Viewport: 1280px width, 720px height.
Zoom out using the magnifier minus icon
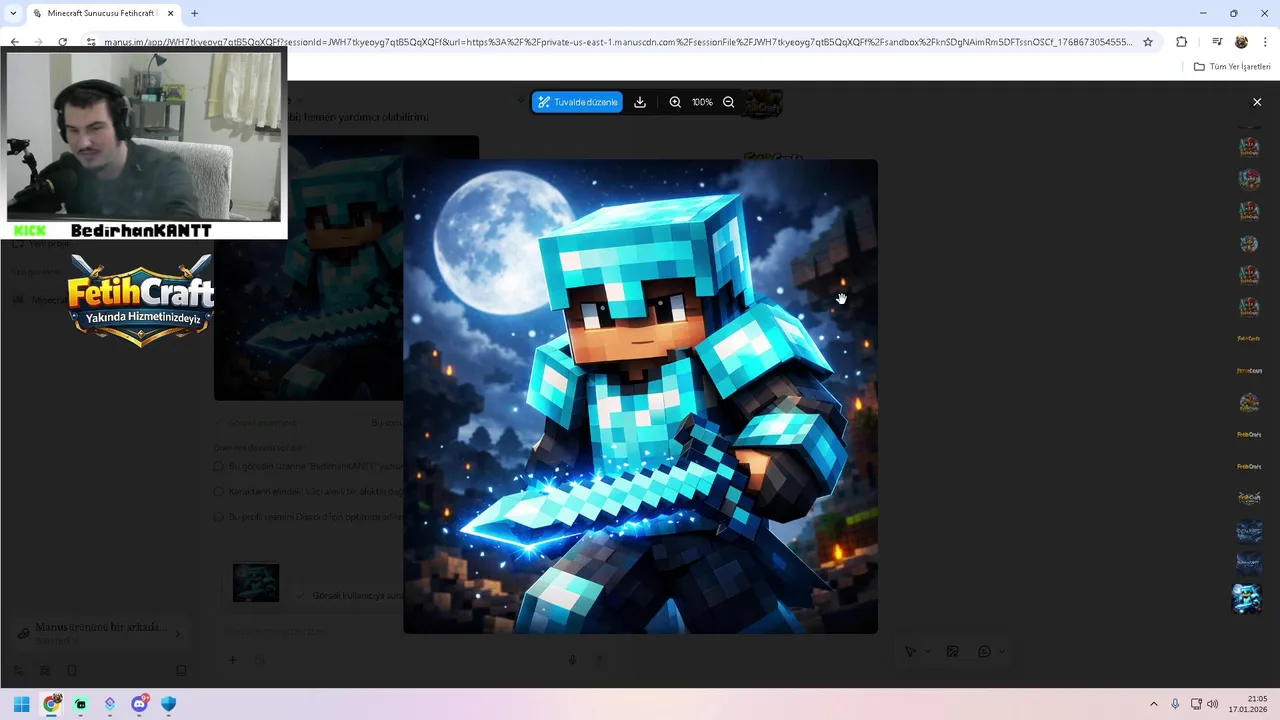[728, 102]
